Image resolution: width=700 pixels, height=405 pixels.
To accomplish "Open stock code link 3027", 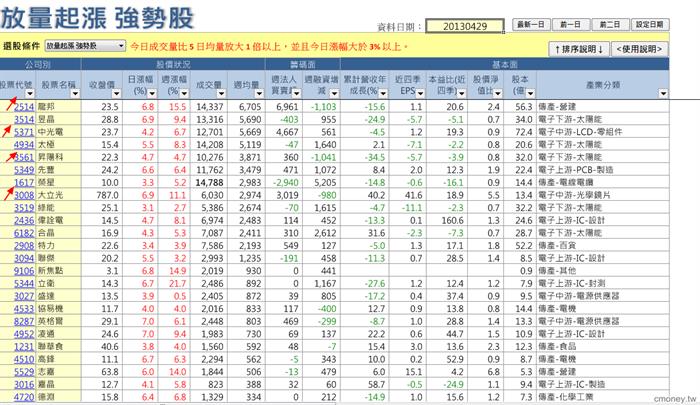I will pyautogui.click(x=24, y=296).
